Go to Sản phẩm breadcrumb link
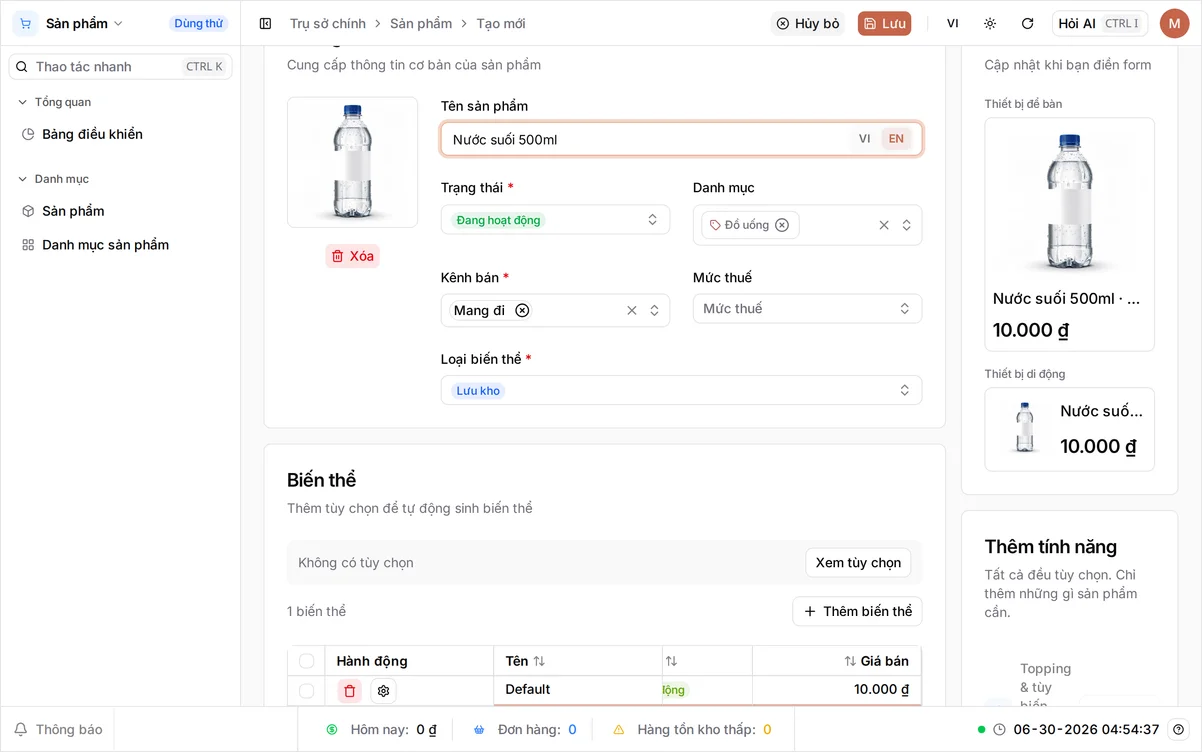Image resolution: width=1202 pixels, height=752 pixels. (421, 23)
